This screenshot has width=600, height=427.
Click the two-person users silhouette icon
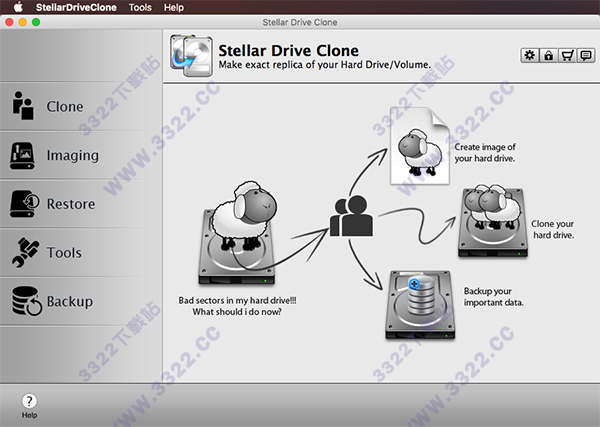click(x=351, y=216)
